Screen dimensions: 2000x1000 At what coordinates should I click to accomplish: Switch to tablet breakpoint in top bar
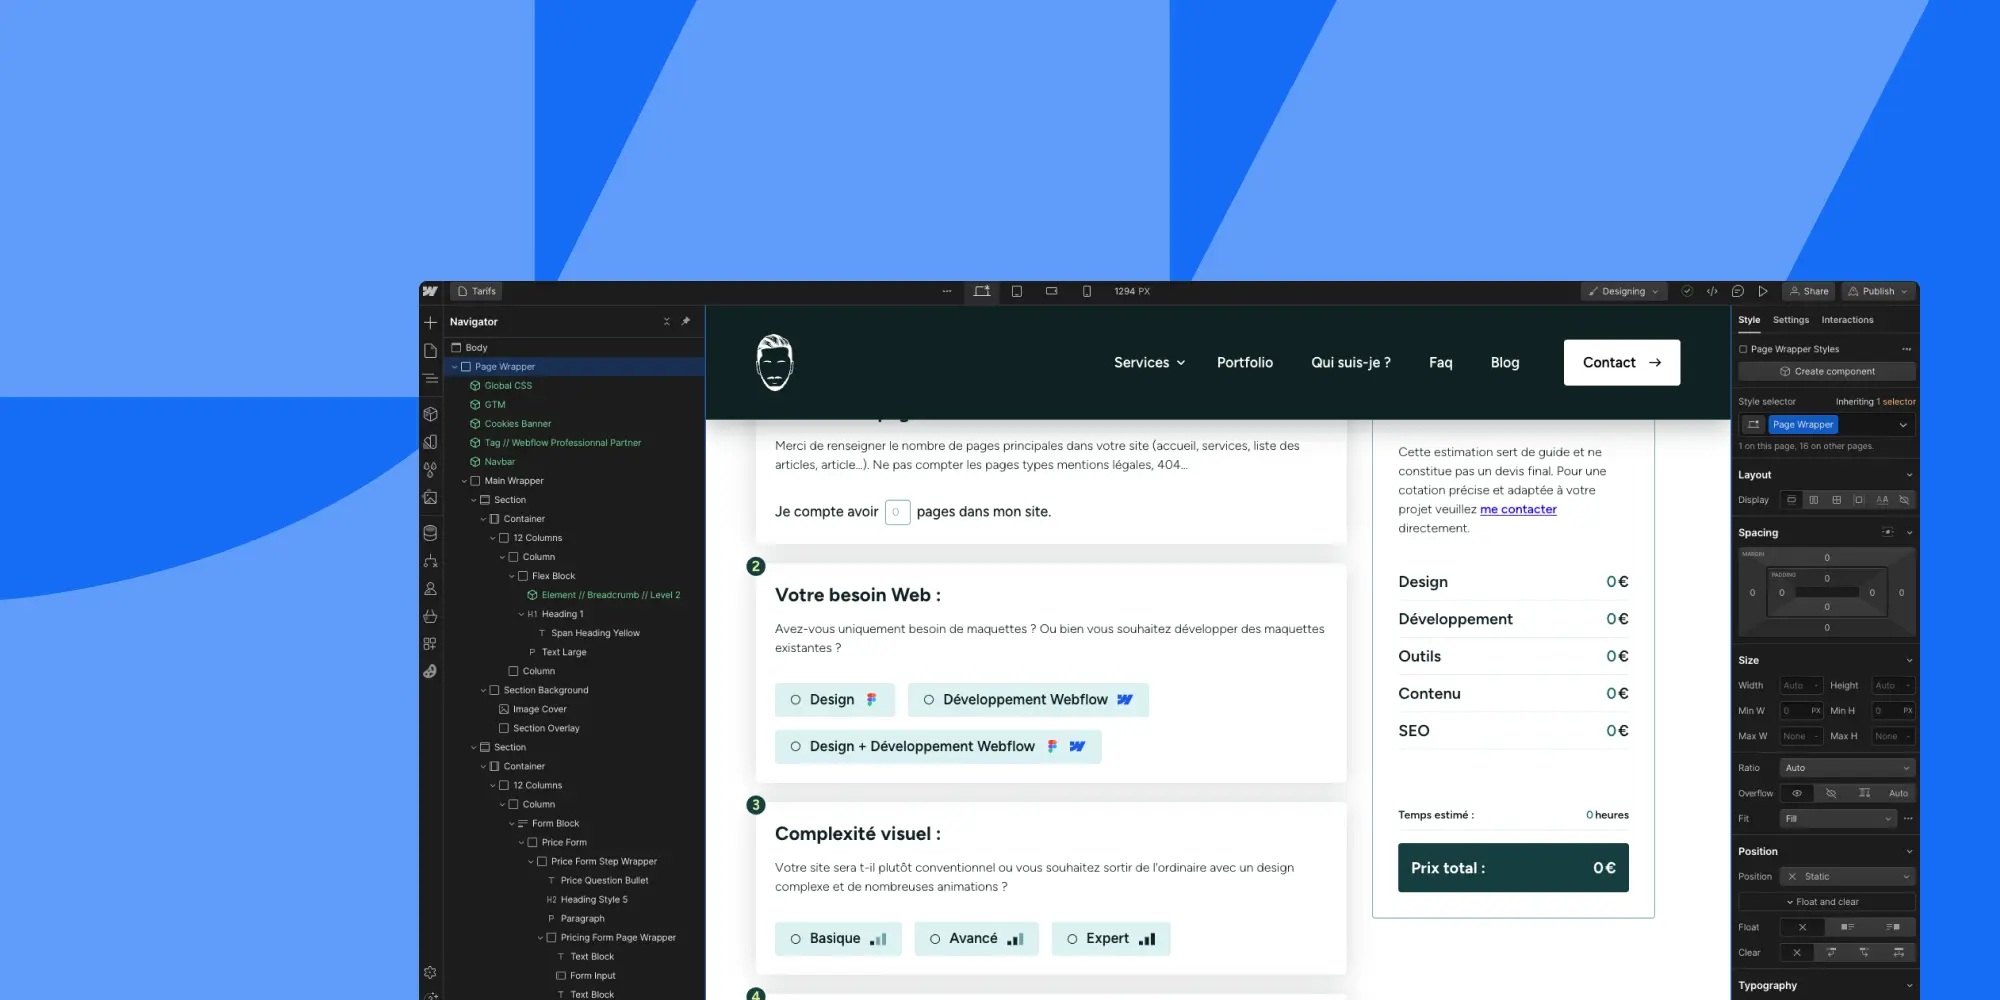pyautogui.click(x=1016, y=291)
